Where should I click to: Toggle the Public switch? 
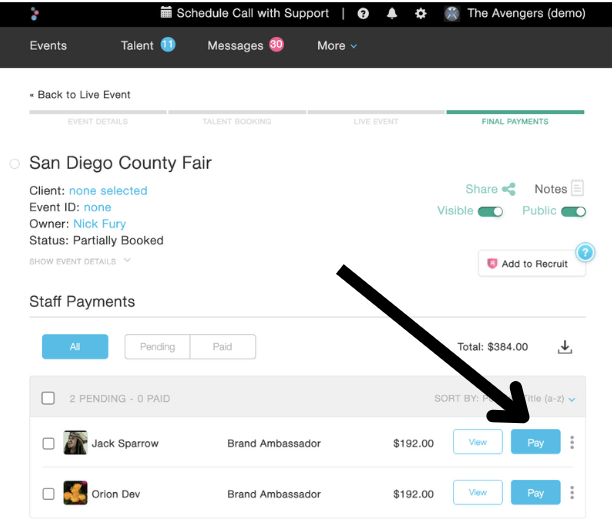[x=573, y=211]
